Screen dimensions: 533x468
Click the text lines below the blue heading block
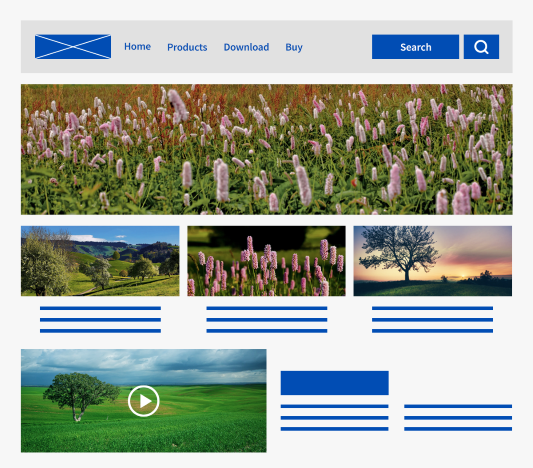334,418
